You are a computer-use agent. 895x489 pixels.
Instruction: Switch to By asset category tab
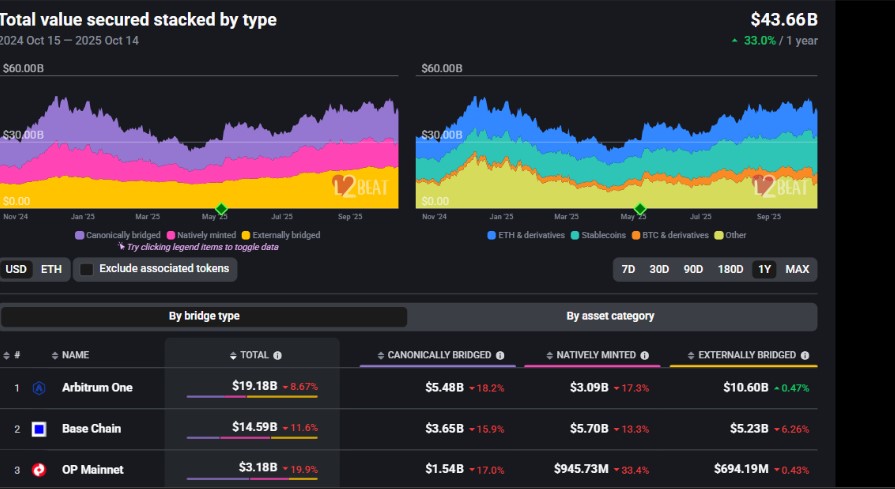click(x=610, y=316)
